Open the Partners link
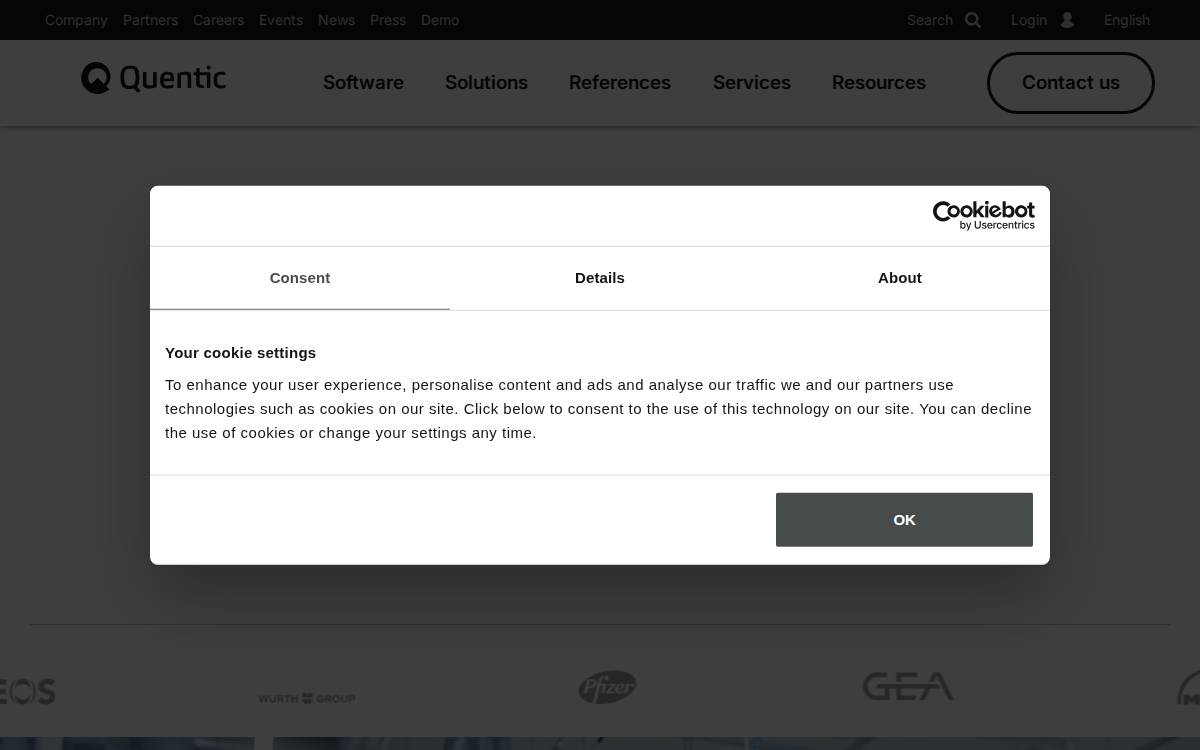Screen dimensions: 1200x750 150,20
